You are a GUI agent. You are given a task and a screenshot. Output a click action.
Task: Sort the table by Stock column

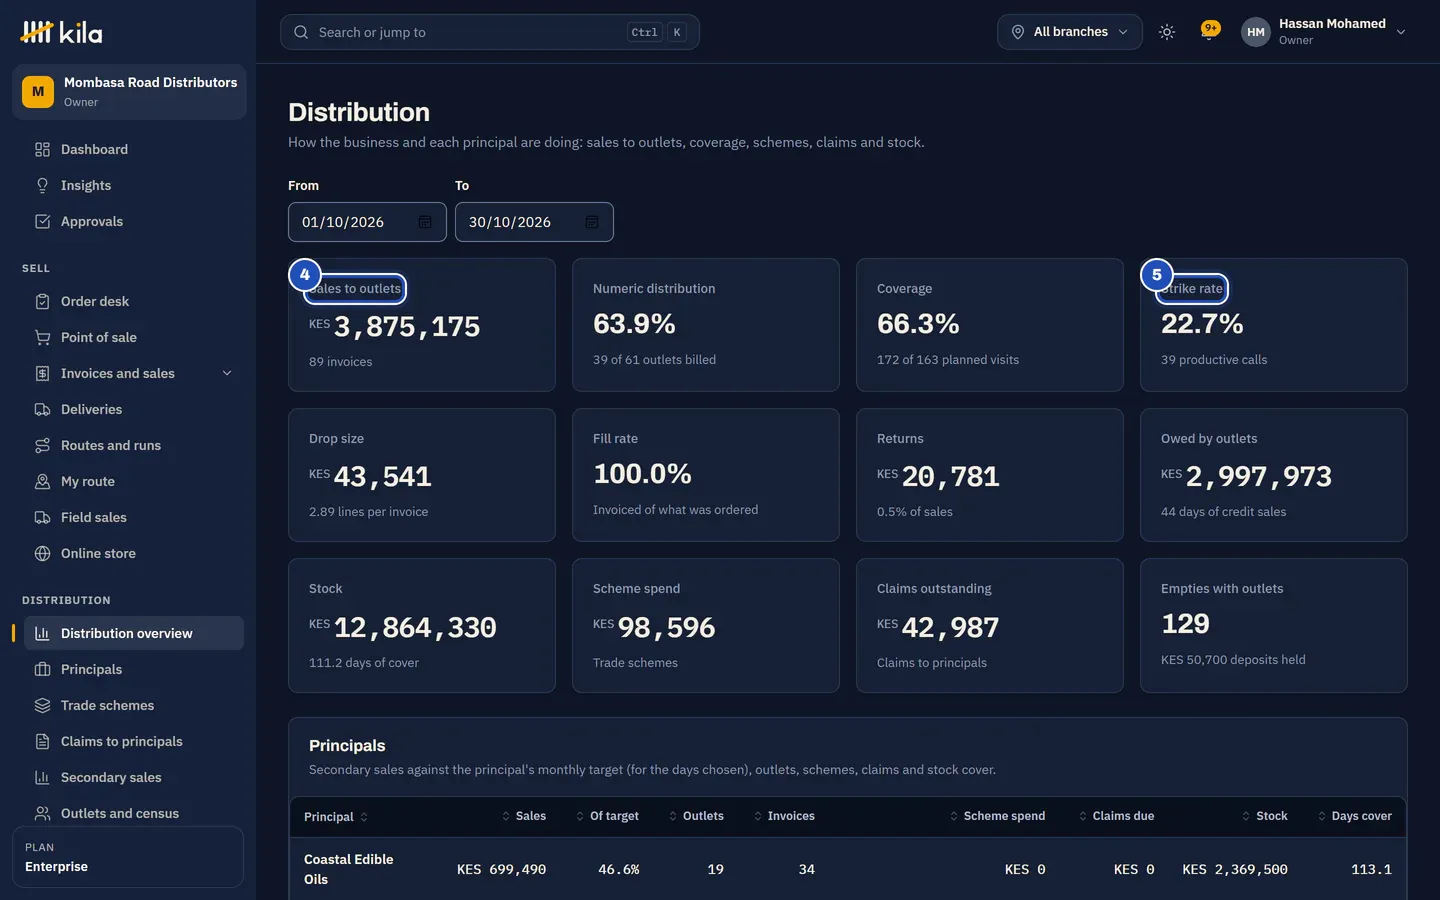(x=1264, y=817)
